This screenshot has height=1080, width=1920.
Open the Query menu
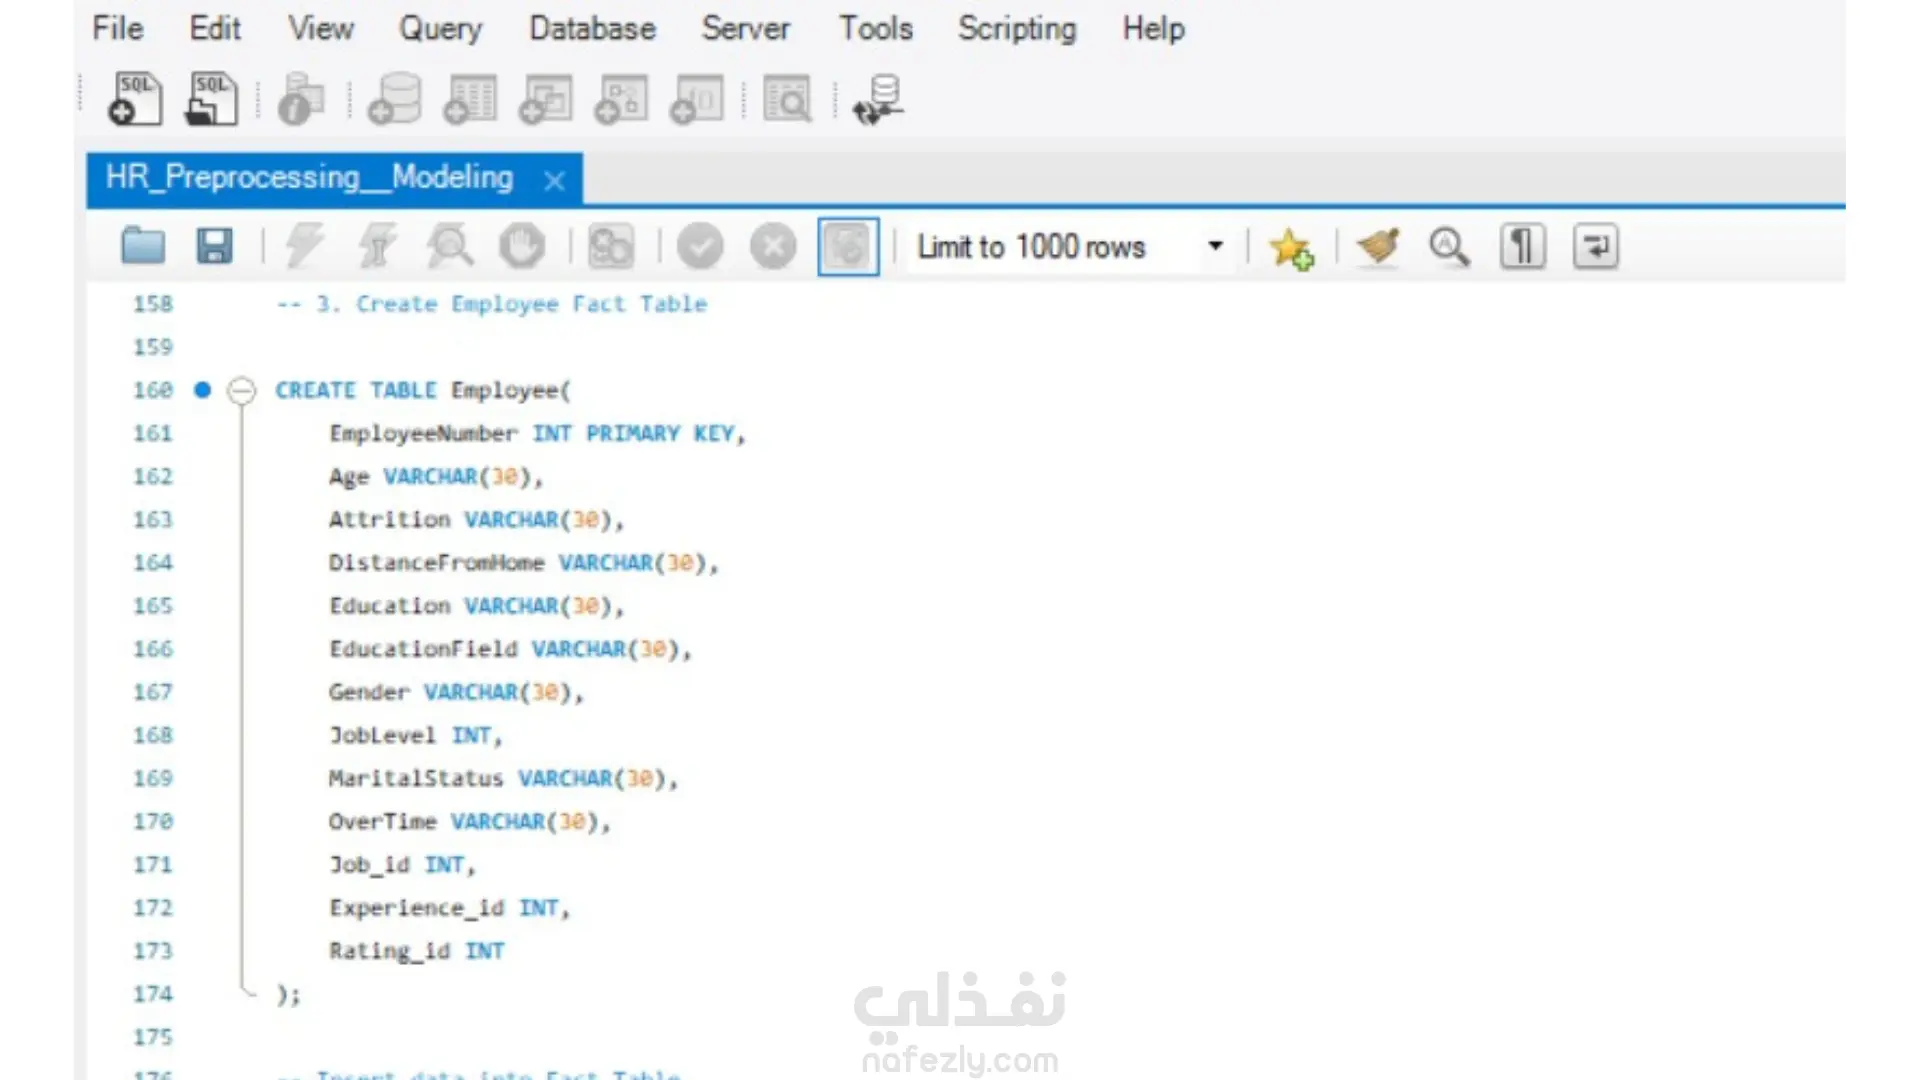click(440, 29)
